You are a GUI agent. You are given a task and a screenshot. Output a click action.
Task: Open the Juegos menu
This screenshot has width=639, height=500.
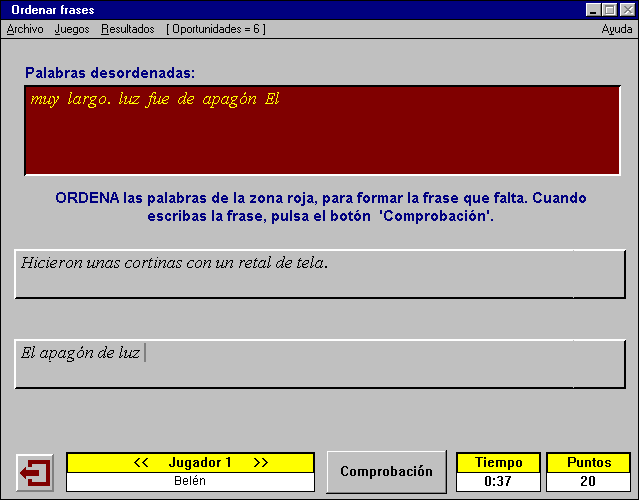tap(72, 29)
